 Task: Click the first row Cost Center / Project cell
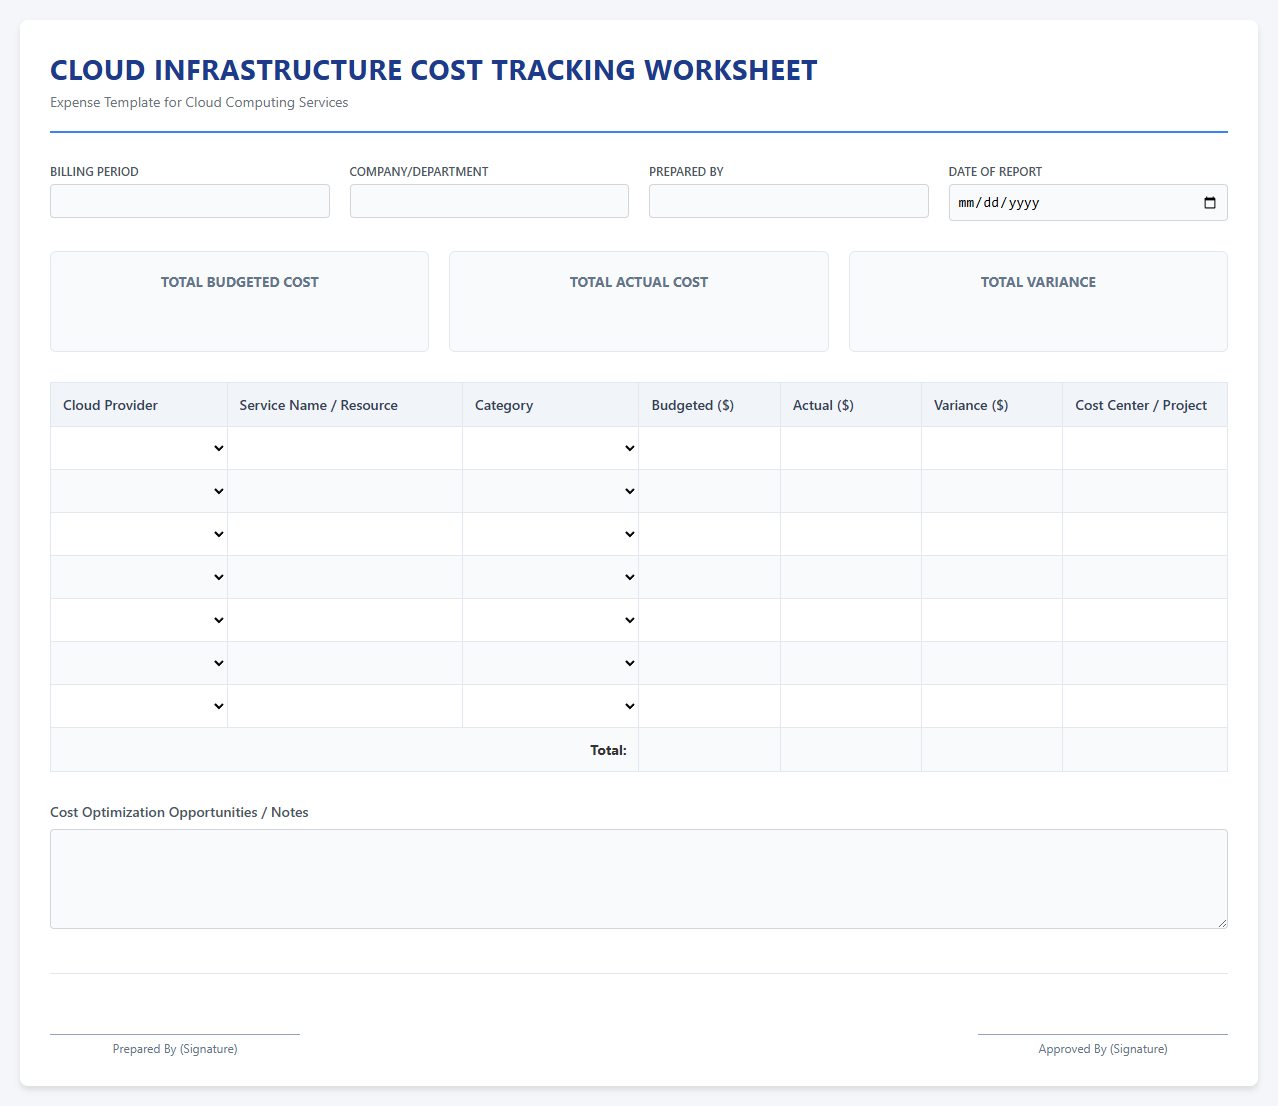tap(1145, 448)
